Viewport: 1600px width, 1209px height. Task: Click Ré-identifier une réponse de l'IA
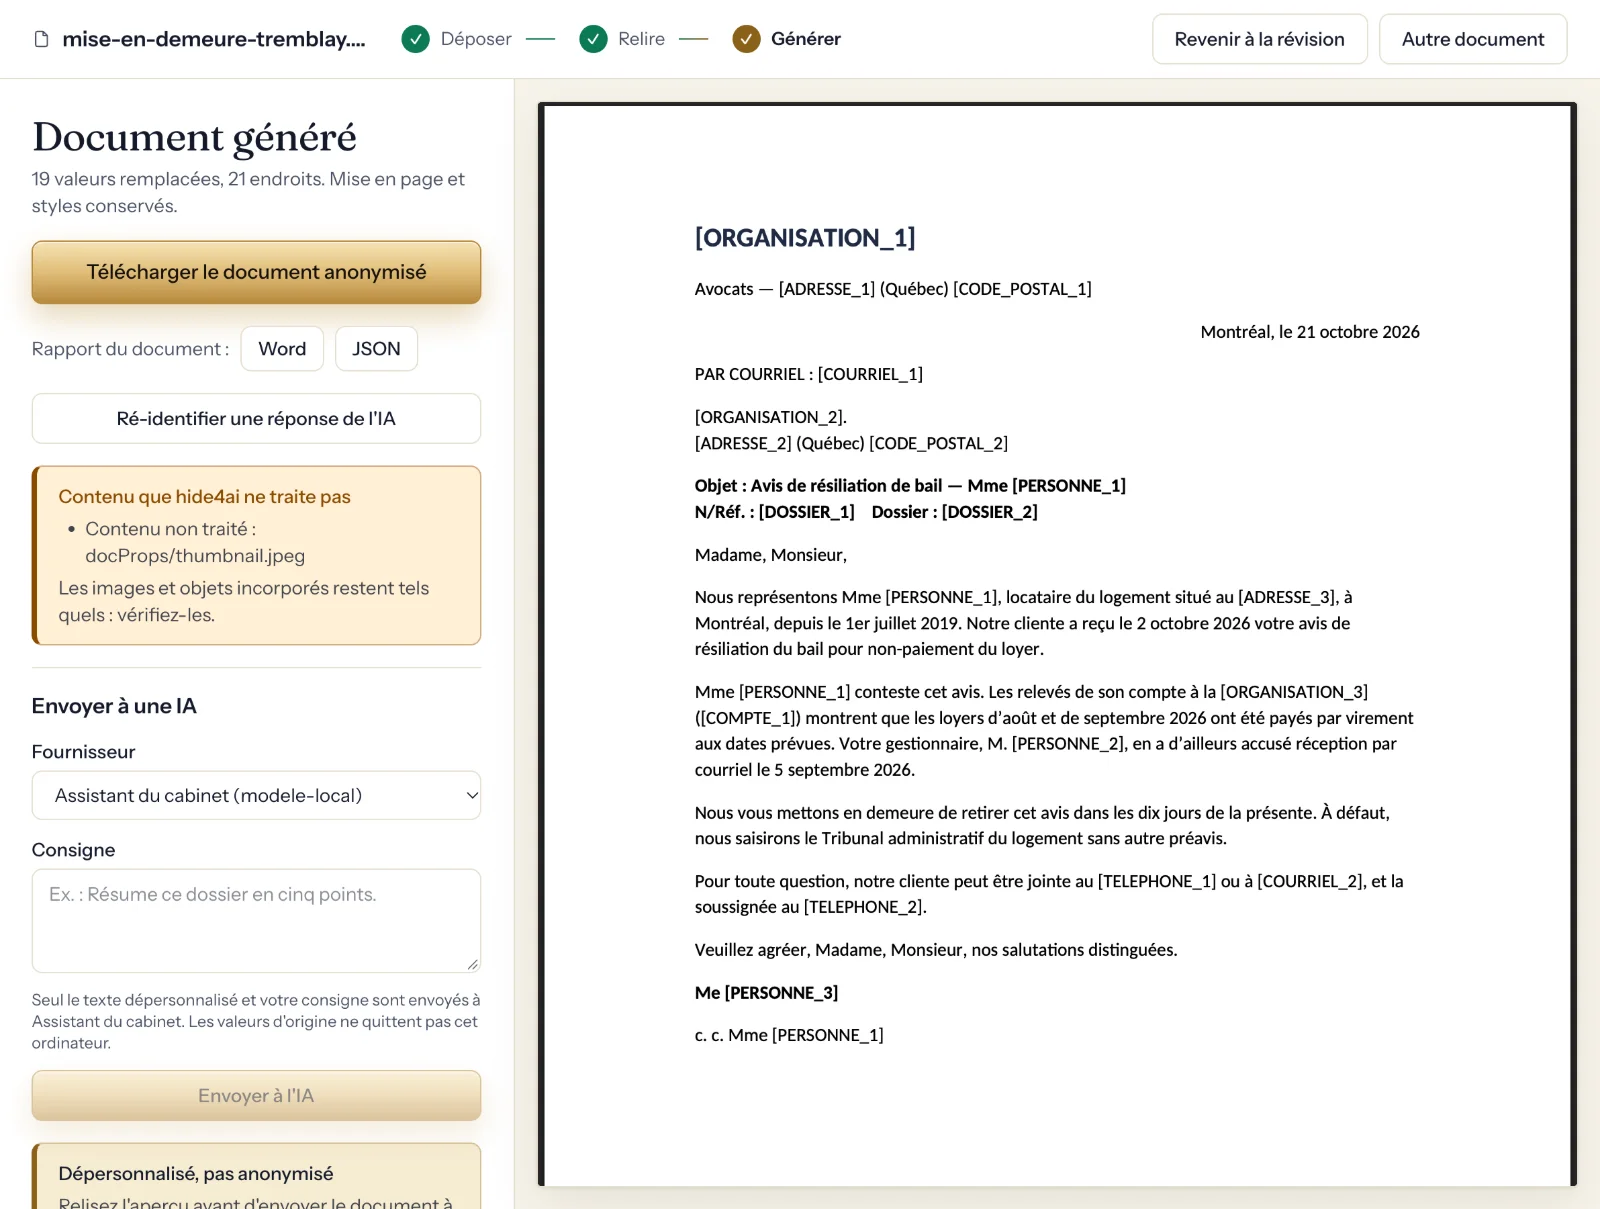point(256,419)
